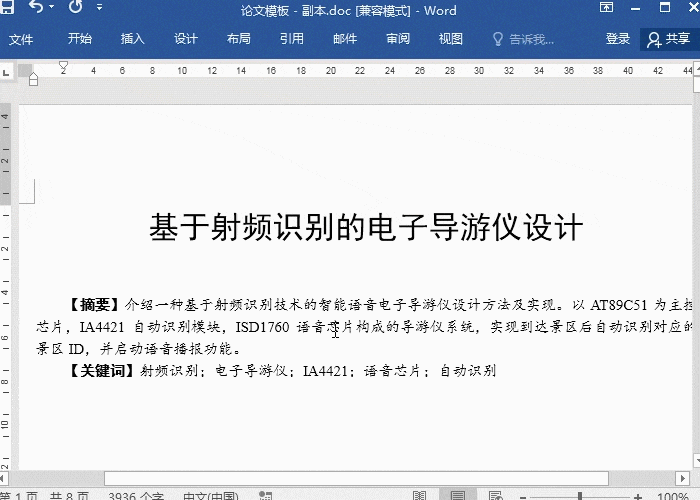Click the horizontal scrollbar left arrow

(3, 478)
